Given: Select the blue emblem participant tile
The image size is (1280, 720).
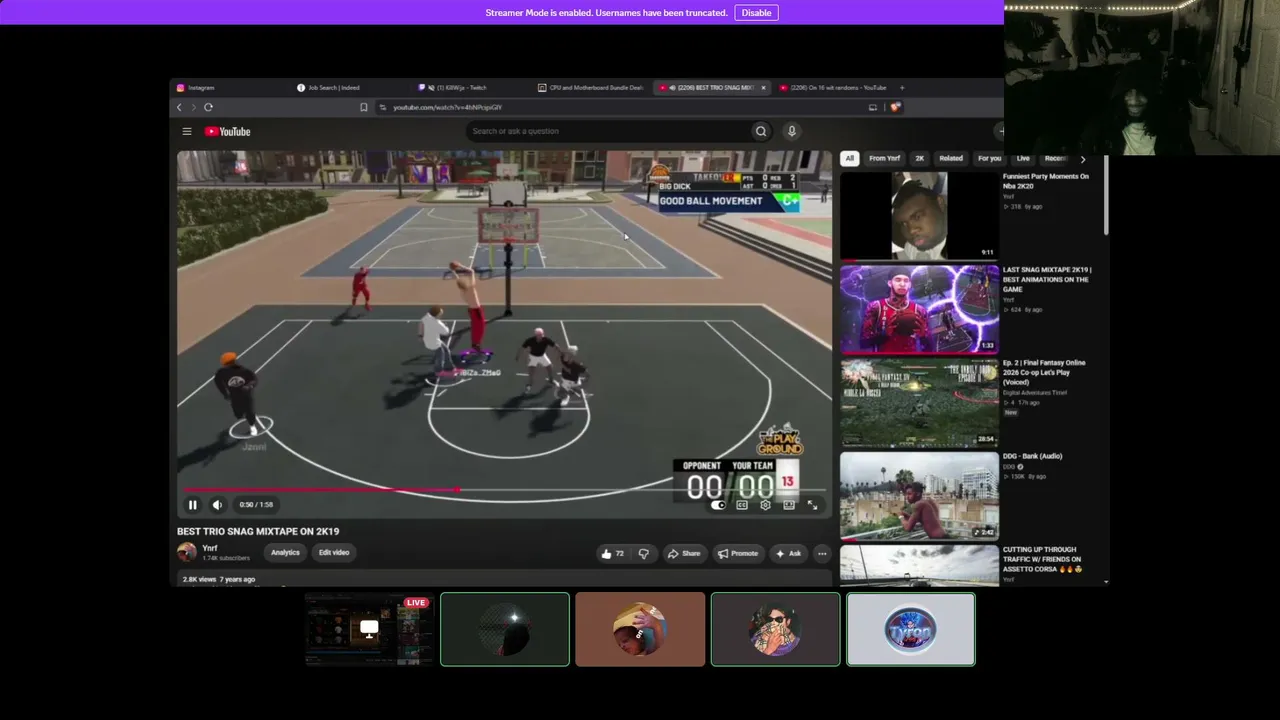Looking at the screenshot, I should (x=910, y=629).
